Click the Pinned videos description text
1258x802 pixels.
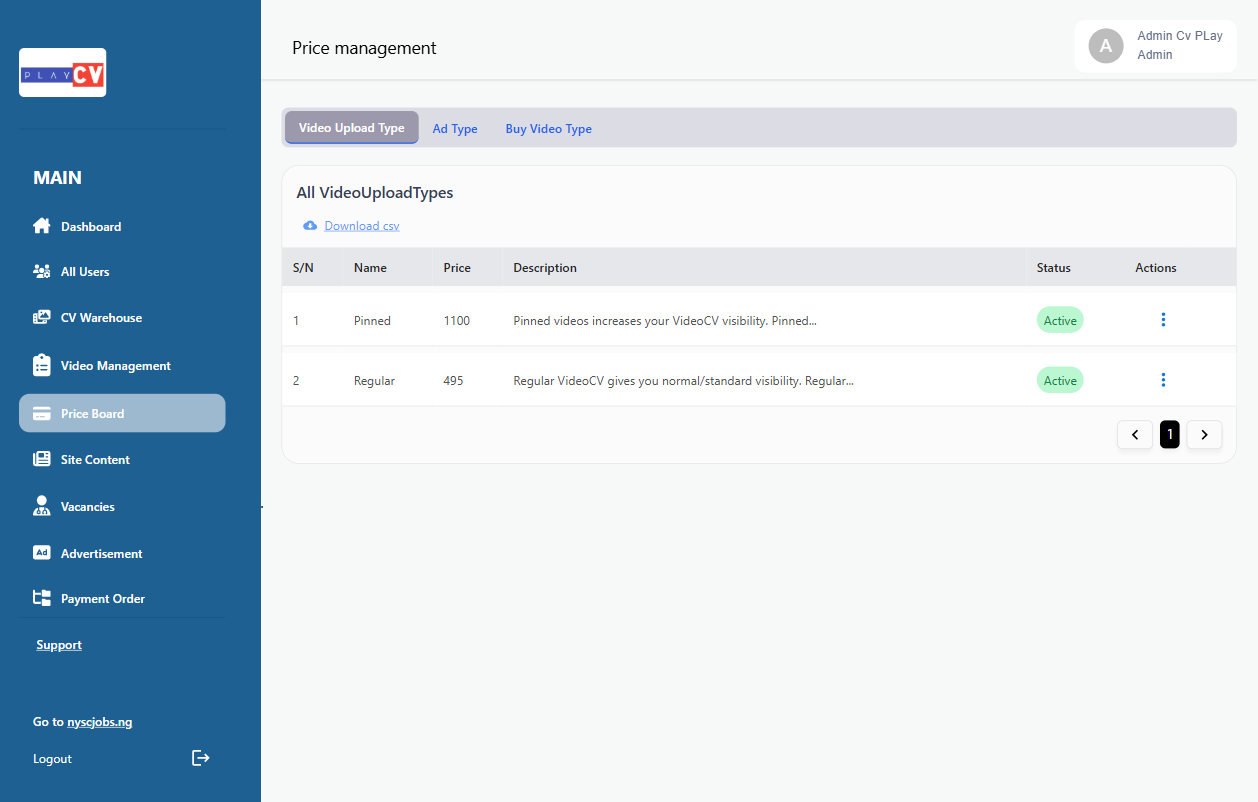665,320
